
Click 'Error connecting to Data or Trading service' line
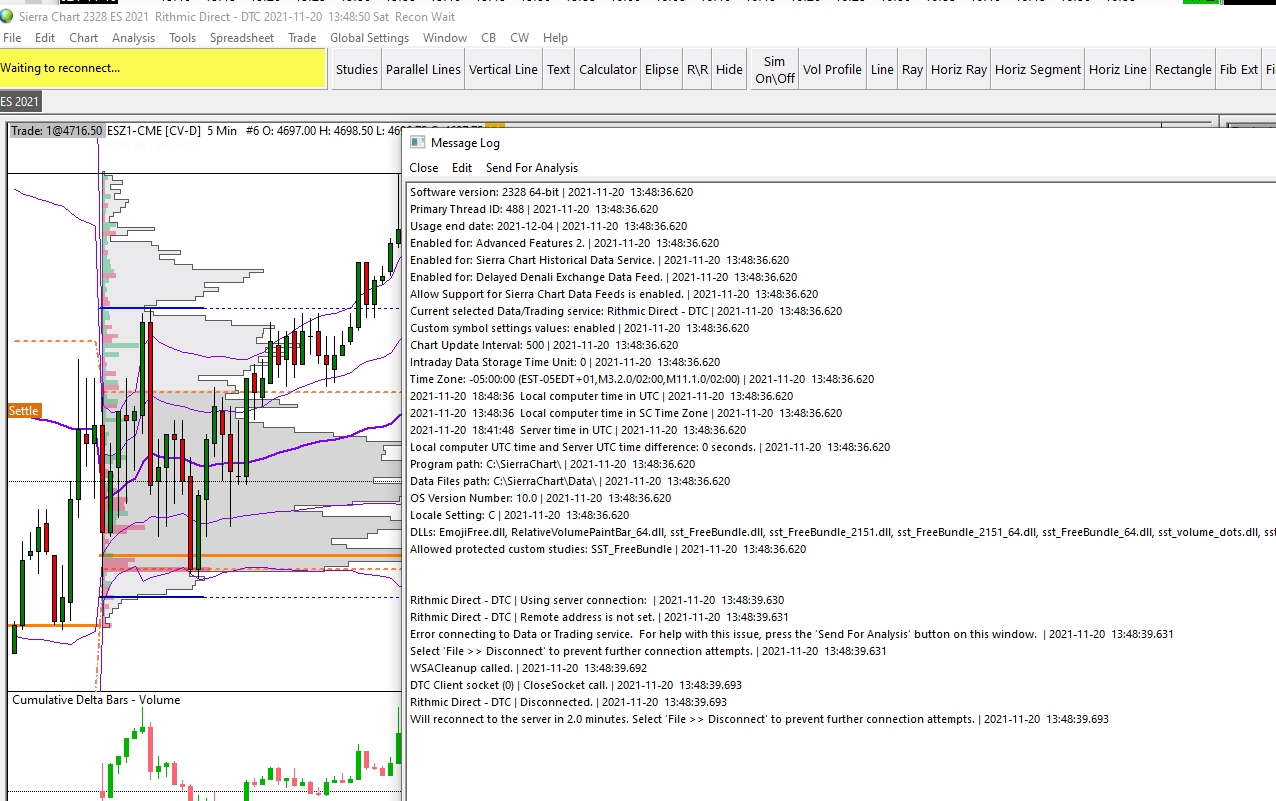point(792,634)
